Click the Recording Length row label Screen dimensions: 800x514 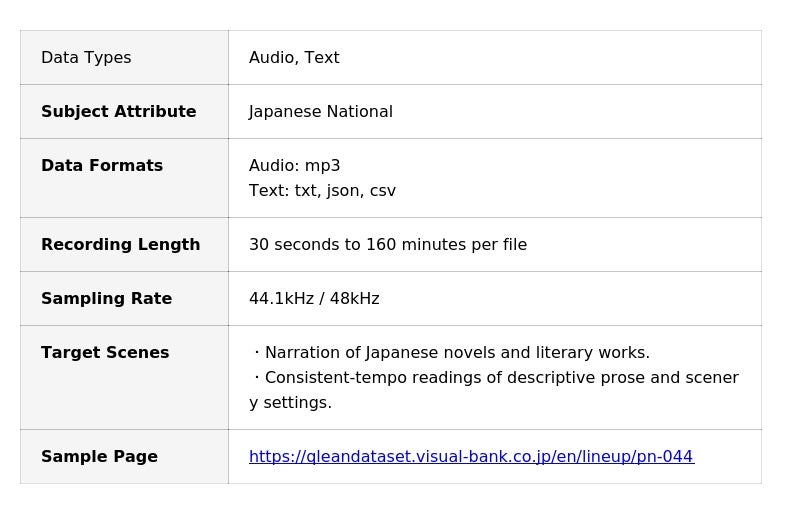(120, 245)
